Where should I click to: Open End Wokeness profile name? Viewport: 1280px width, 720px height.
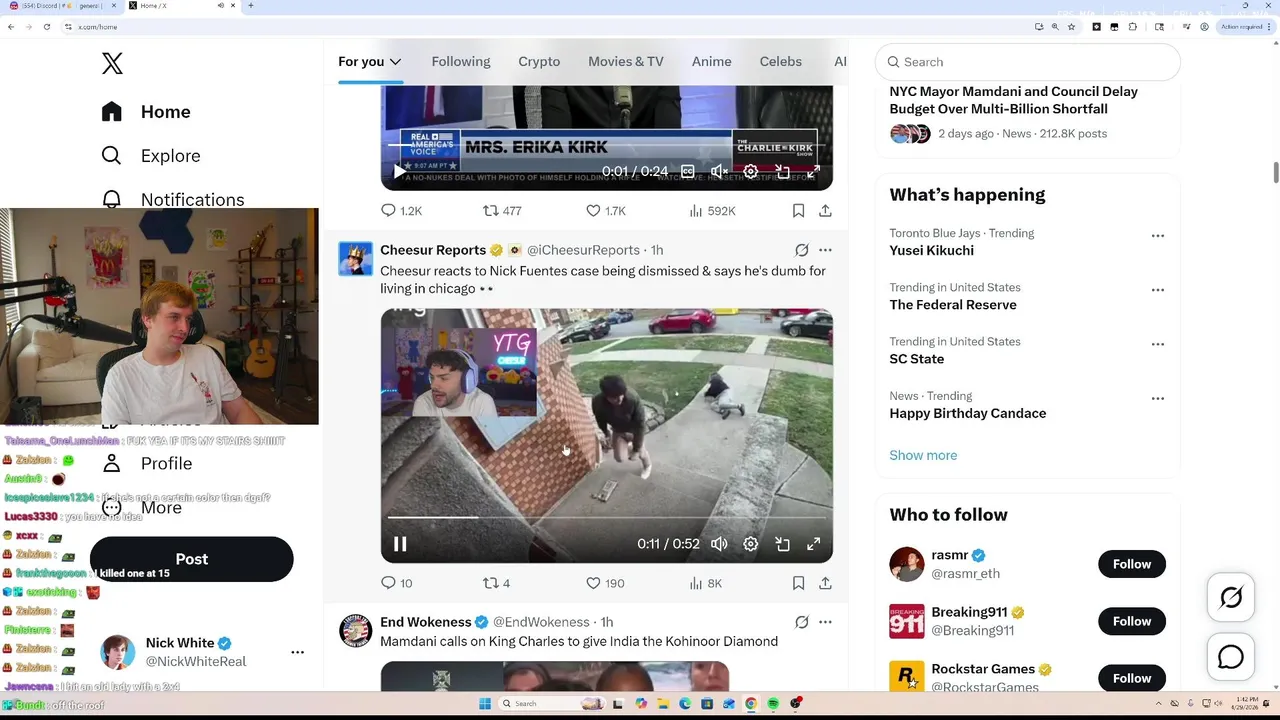[x=426, y=622]
